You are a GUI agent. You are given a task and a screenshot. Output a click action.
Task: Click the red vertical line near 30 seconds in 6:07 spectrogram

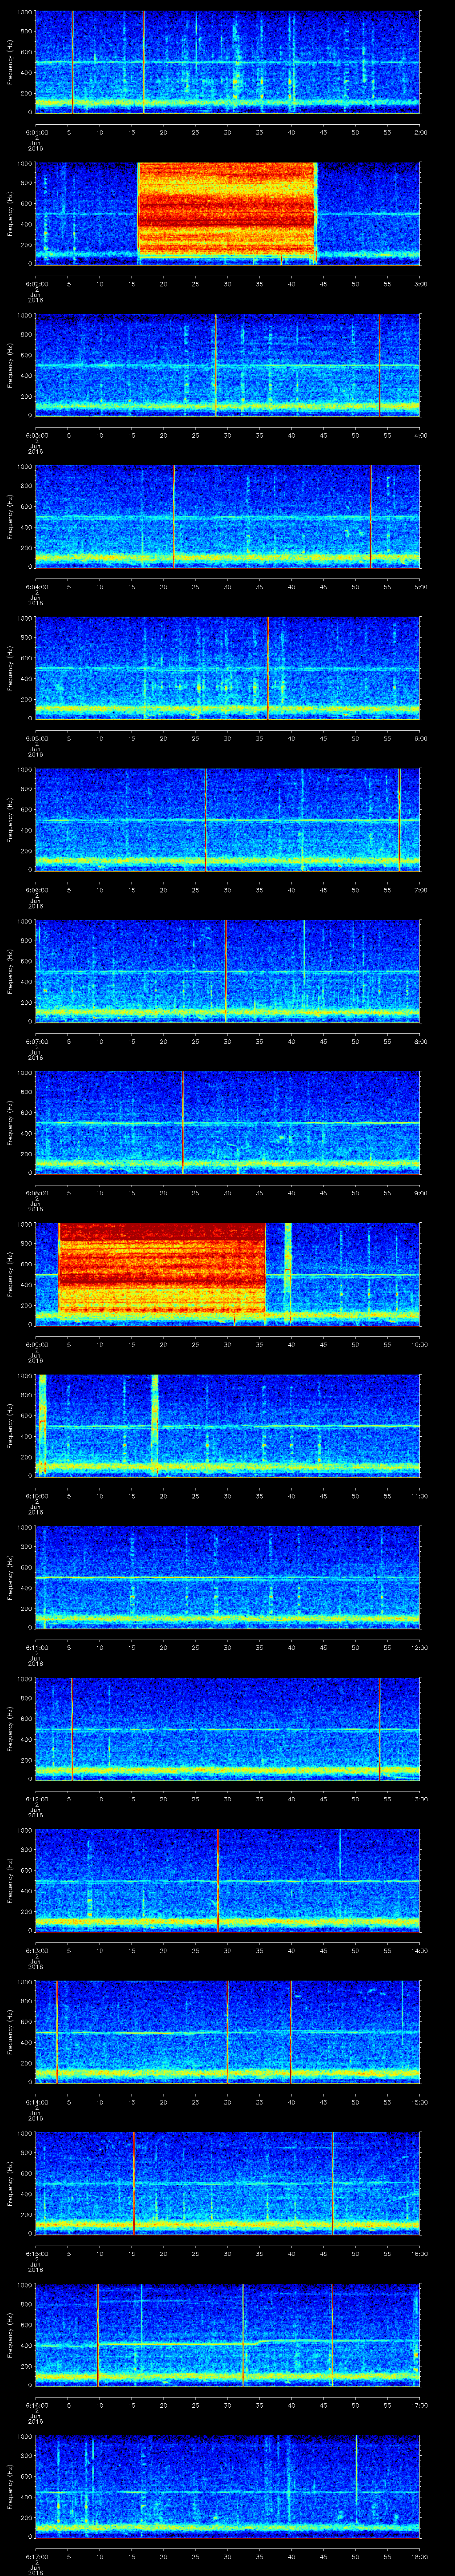pyautogui.click(x=226, y=970)
